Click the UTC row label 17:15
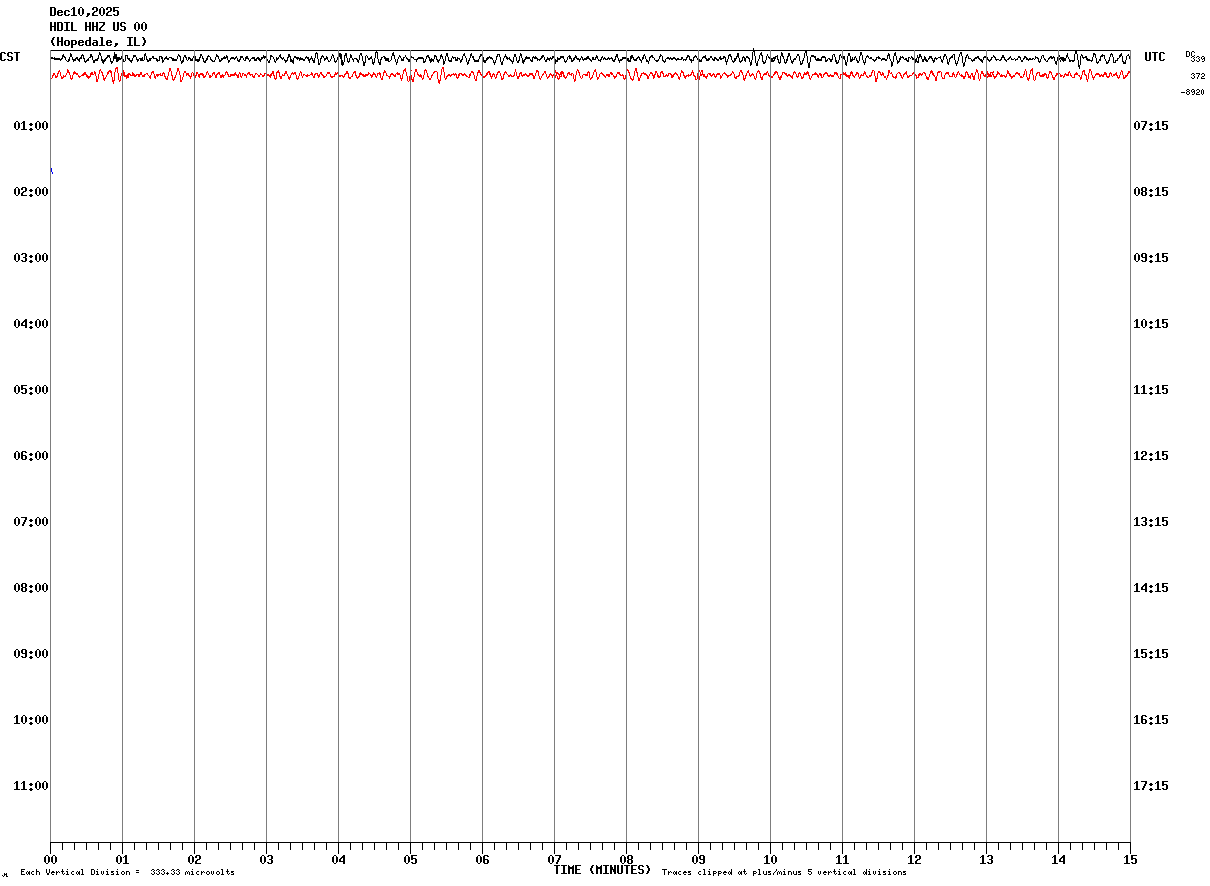The width and height of the screenshot is (1210, 886). click(1150, 786)
